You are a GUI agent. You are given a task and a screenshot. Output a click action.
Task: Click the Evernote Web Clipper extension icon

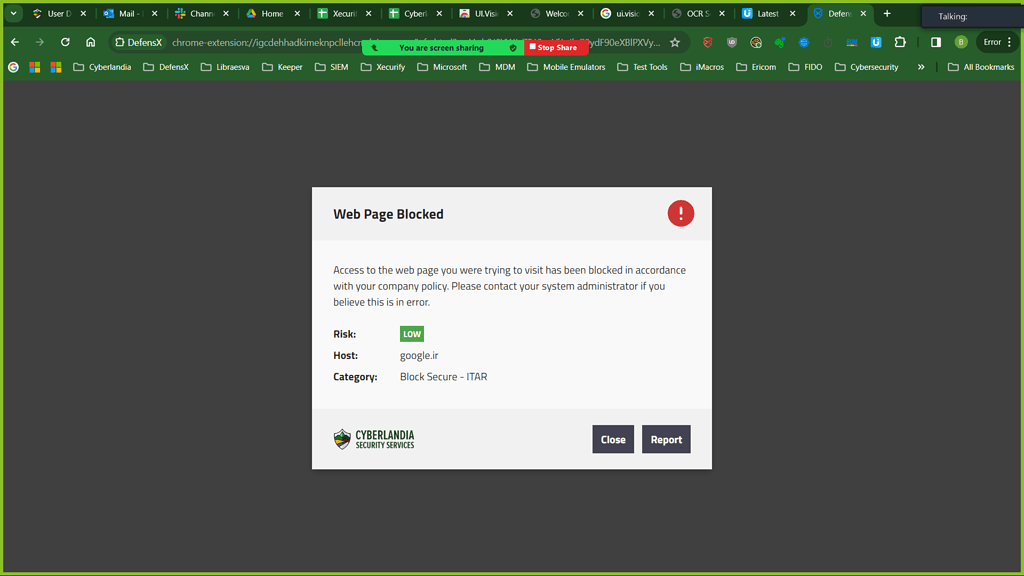click(779, 42)
